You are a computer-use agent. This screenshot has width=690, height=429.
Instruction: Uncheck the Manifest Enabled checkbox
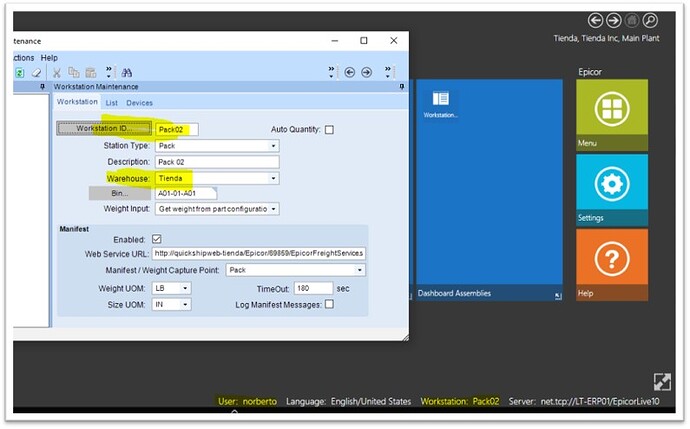tap(157, 239)
